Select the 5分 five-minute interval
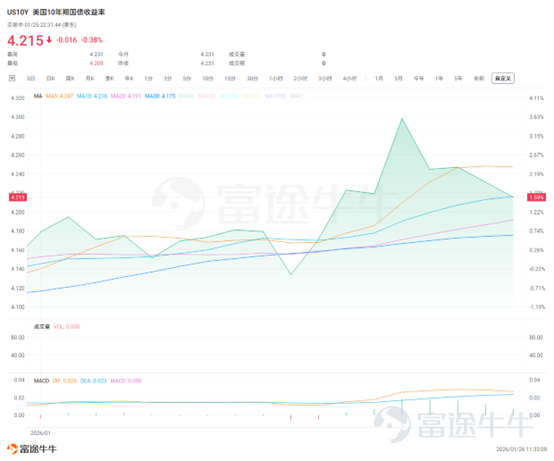554x461 pixels. [x=187, y=78]
